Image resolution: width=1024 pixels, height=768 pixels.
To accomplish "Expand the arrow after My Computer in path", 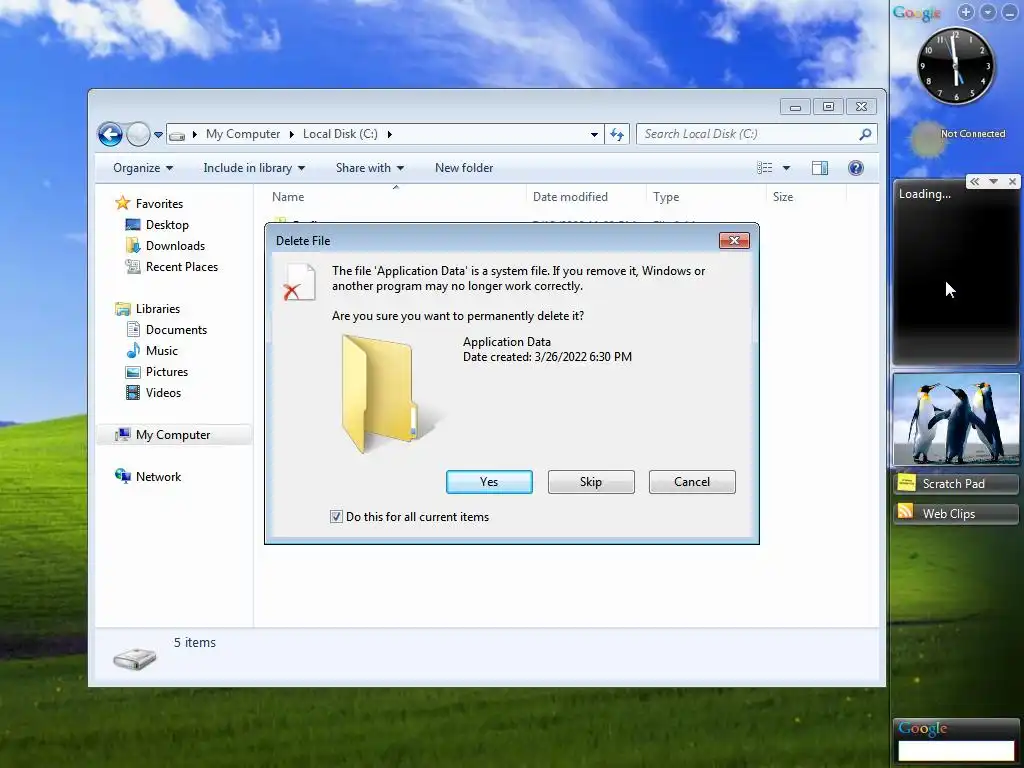I will [x=291, y=135].
